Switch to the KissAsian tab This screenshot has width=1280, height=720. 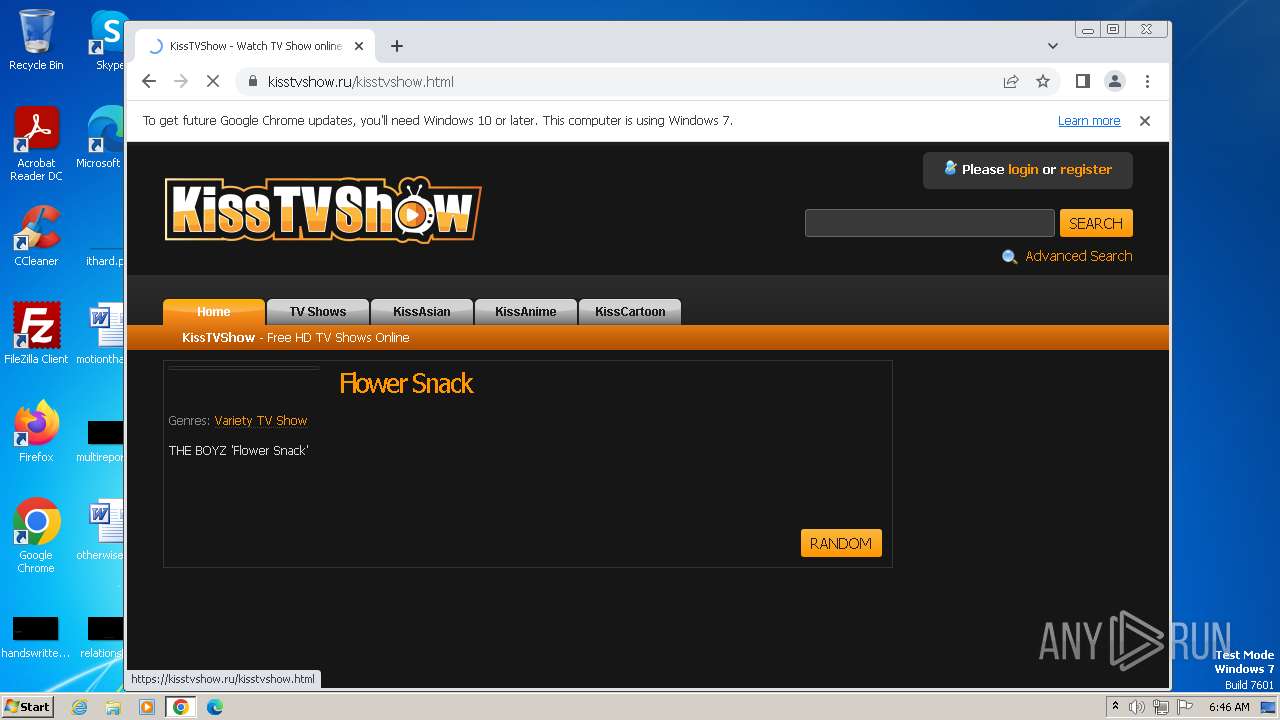pyautogui.click(x=422, y=312)
